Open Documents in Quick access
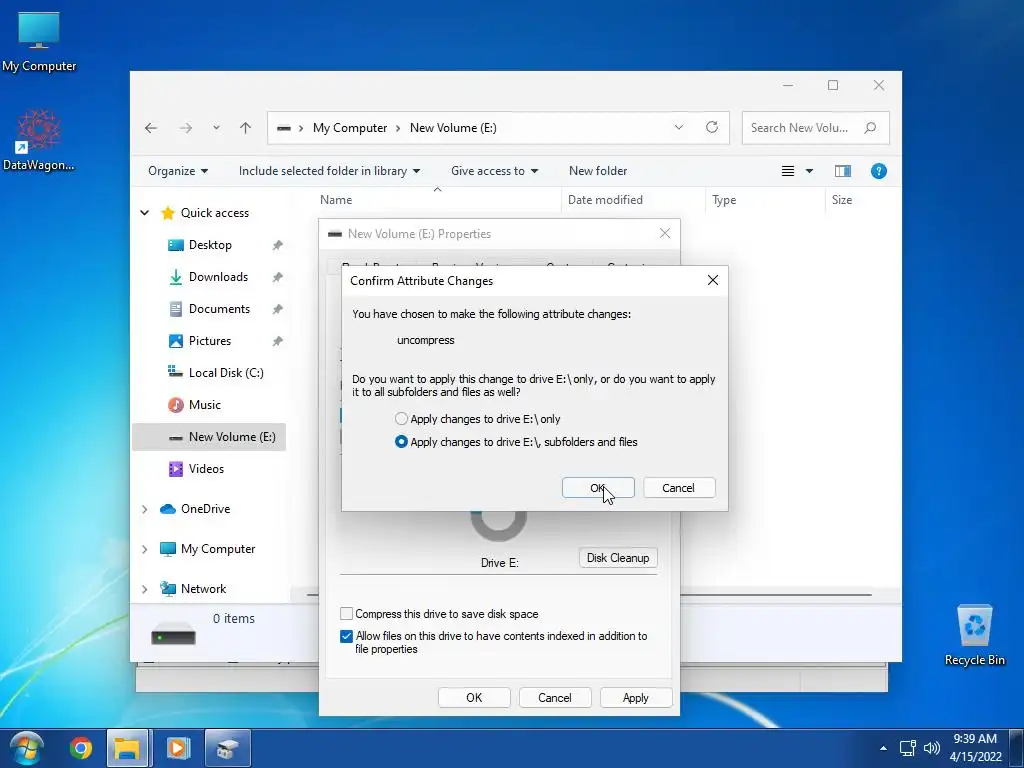 pos(219,309)
